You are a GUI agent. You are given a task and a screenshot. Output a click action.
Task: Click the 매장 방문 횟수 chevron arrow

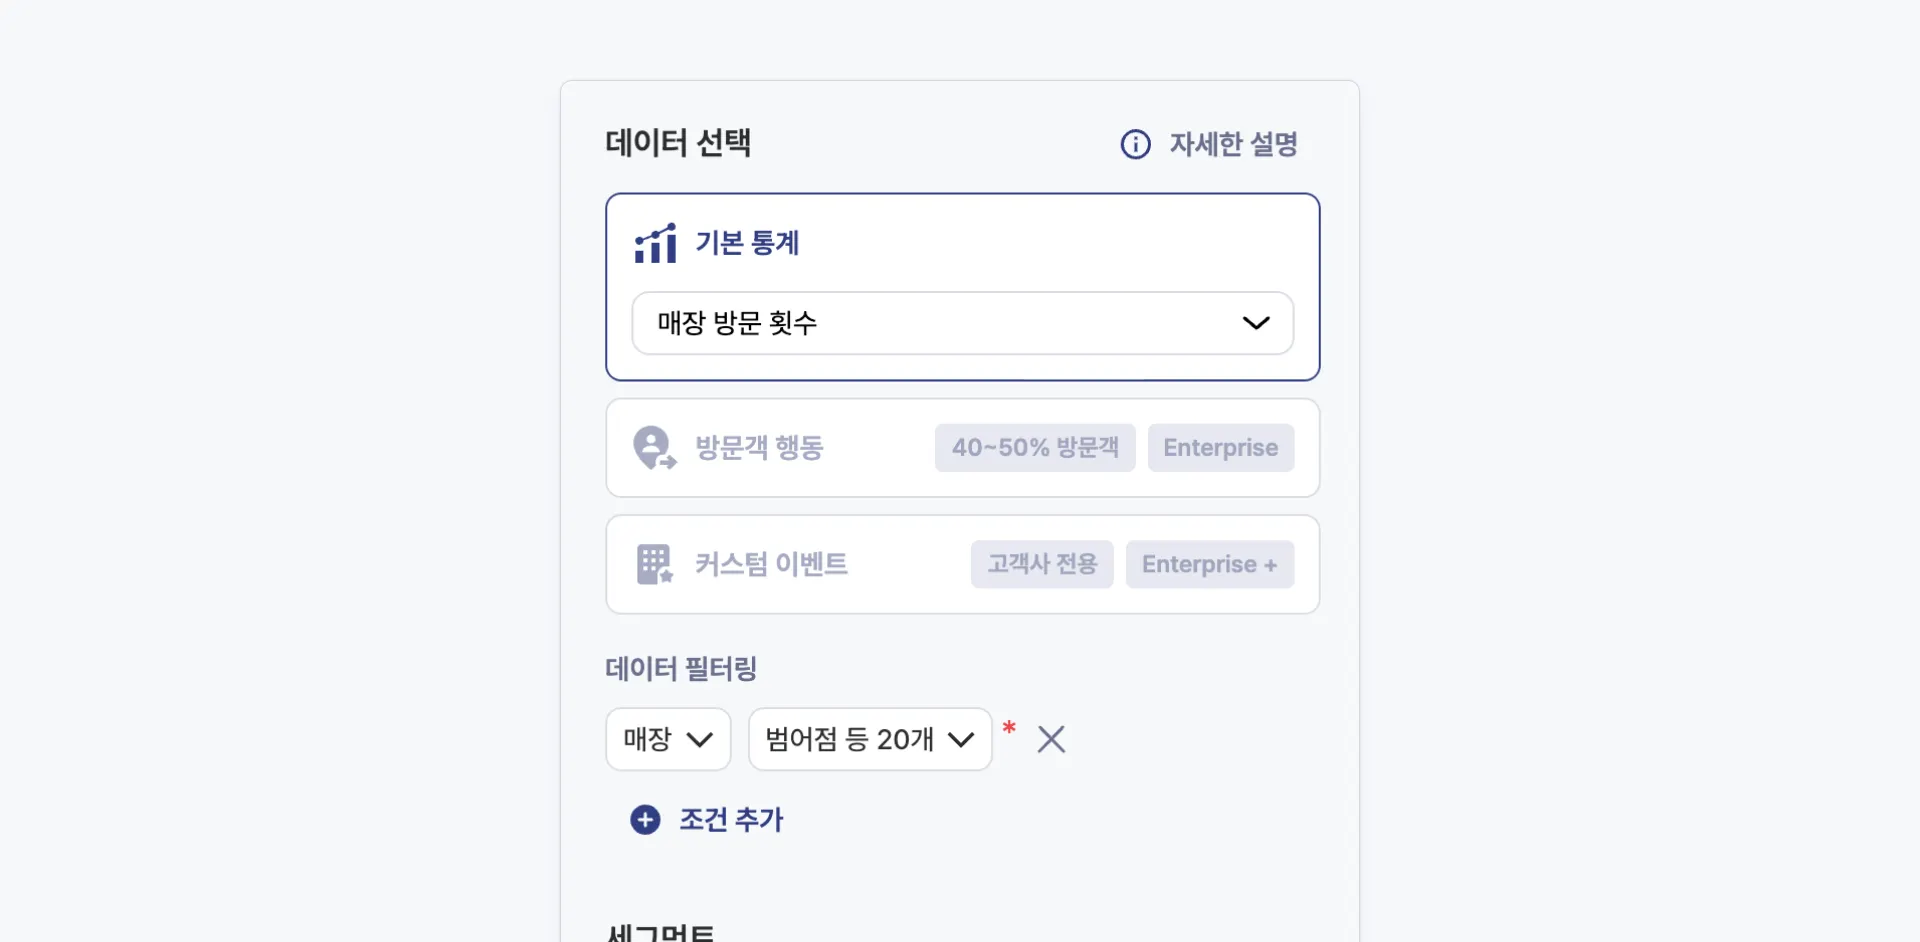point(1255,323)
